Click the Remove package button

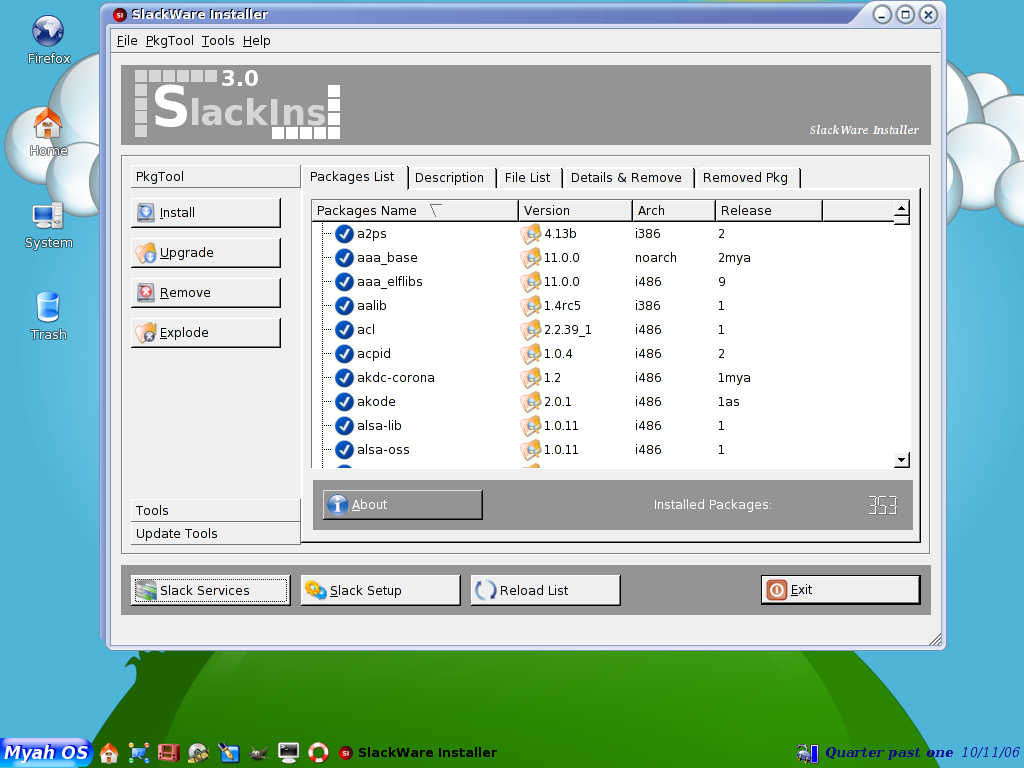[206, 293]
